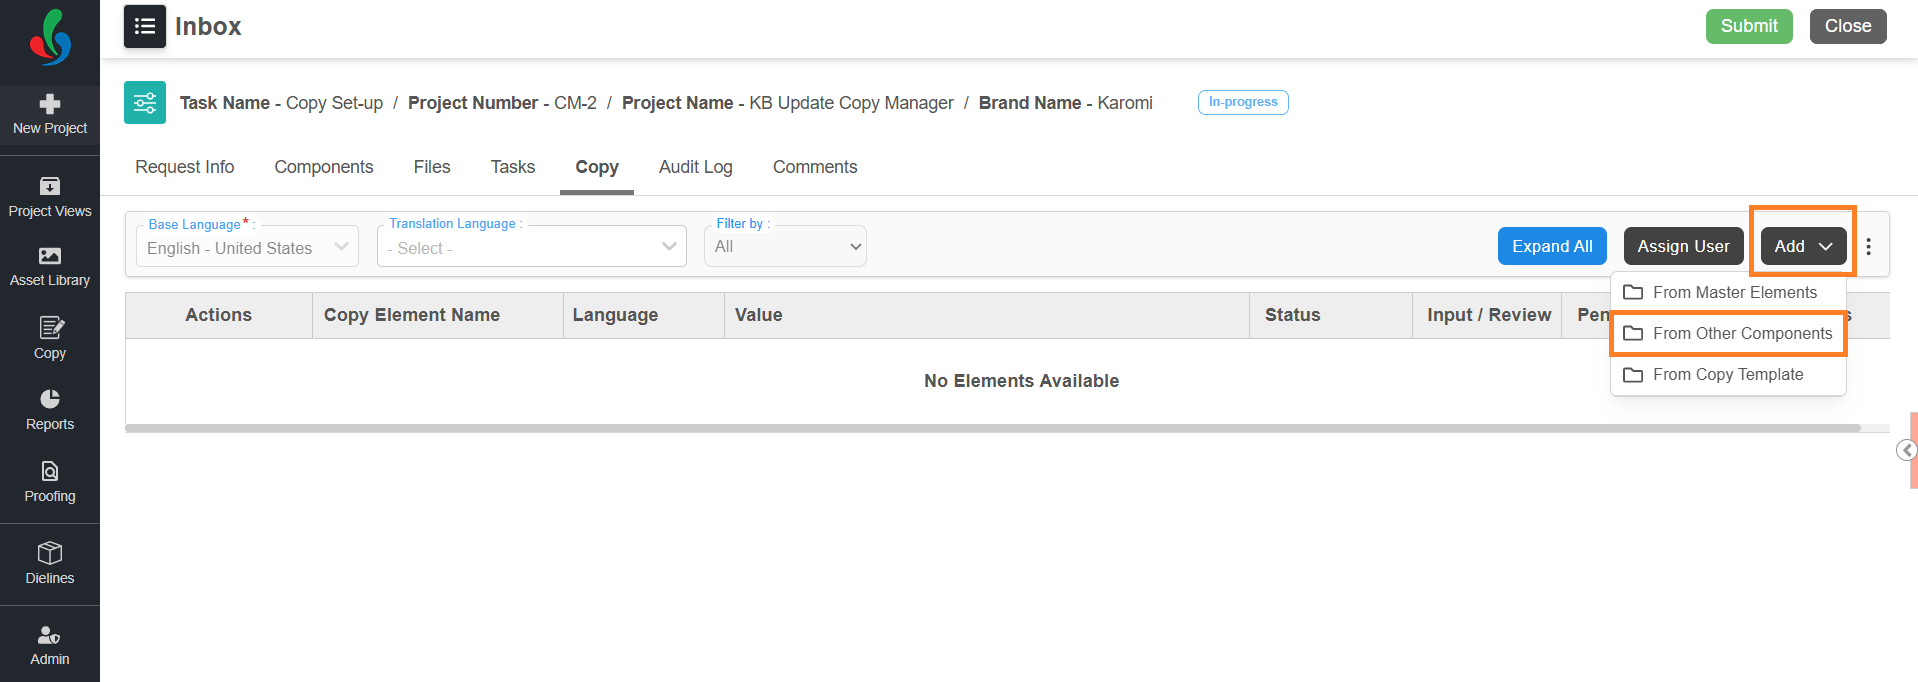Viewport: 1918px width, 682px height.
Task: Click the New Project plus icon
Action: tap(50, 104)
